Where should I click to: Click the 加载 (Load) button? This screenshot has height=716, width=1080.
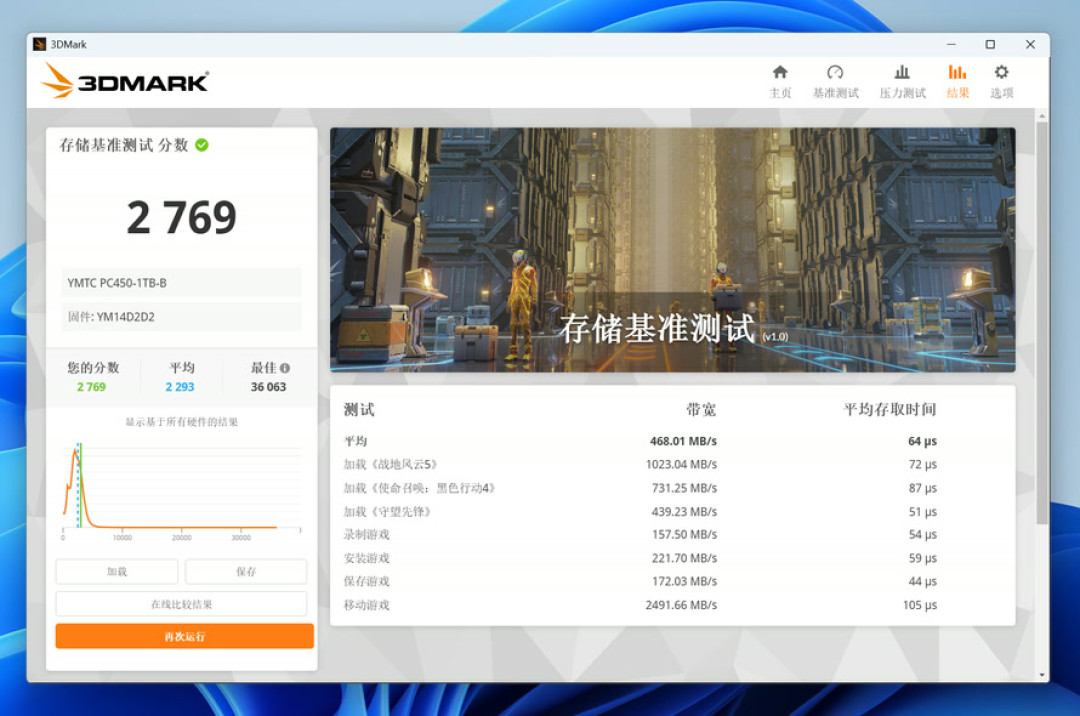[117, 571]
